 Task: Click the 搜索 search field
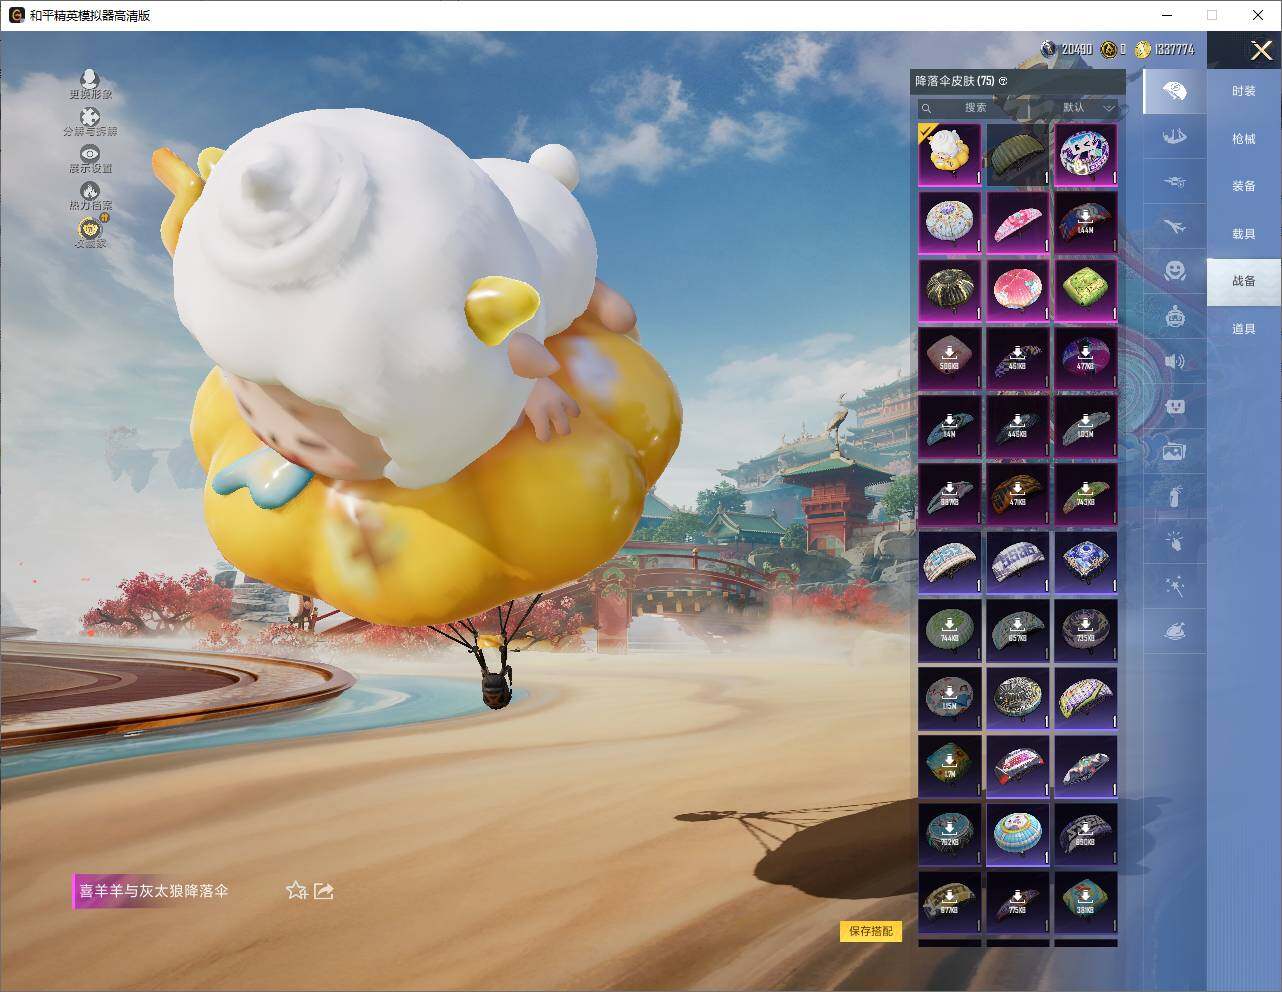point(974,108)
